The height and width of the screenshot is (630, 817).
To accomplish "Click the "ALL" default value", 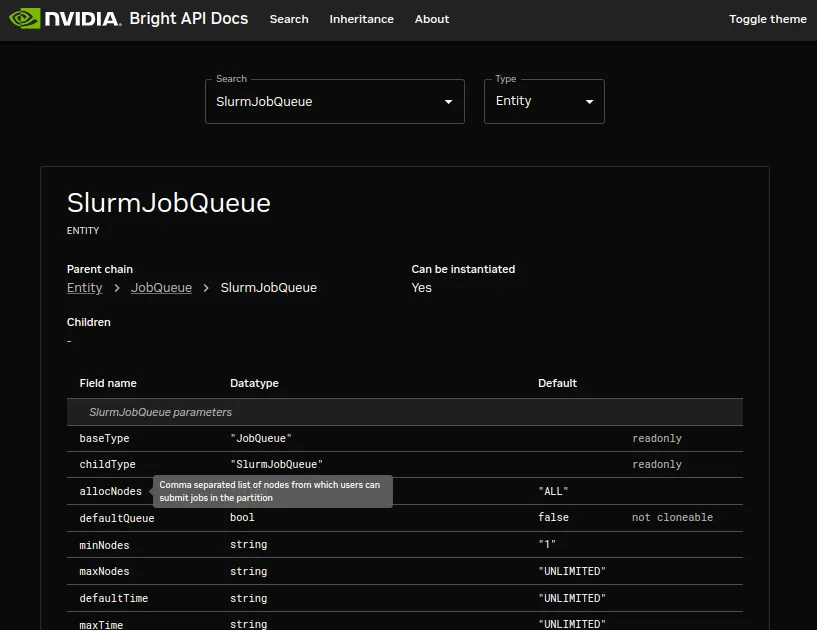I will [x=553, y=491].
